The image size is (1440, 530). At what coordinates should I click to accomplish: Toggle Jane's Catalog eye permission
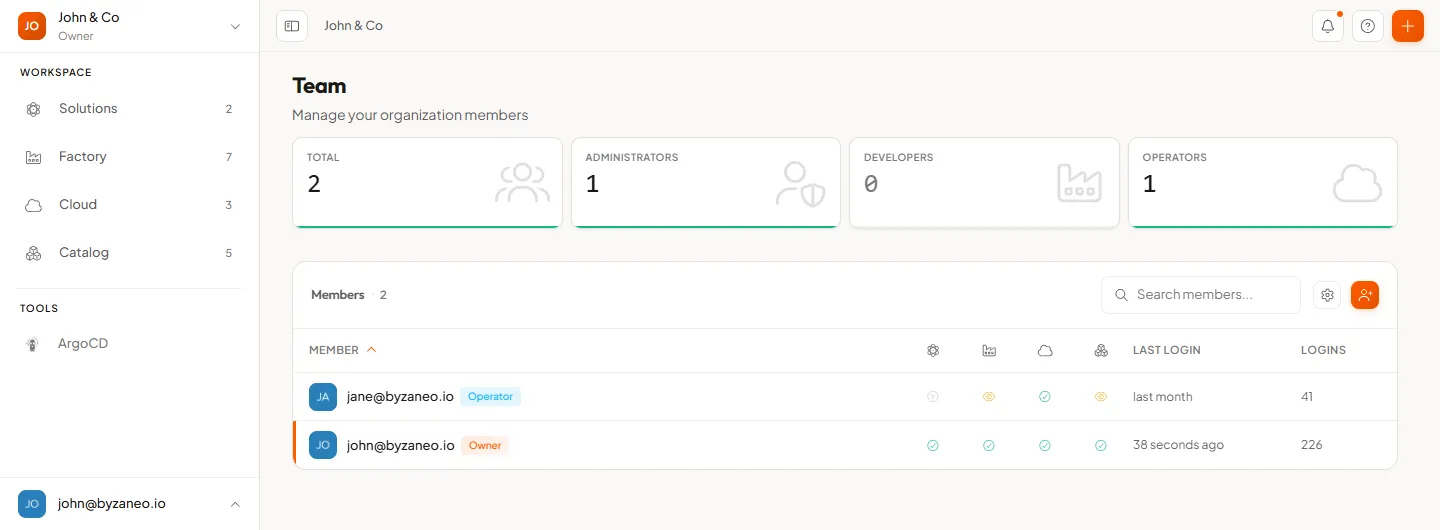click(x=1101, y=397)
